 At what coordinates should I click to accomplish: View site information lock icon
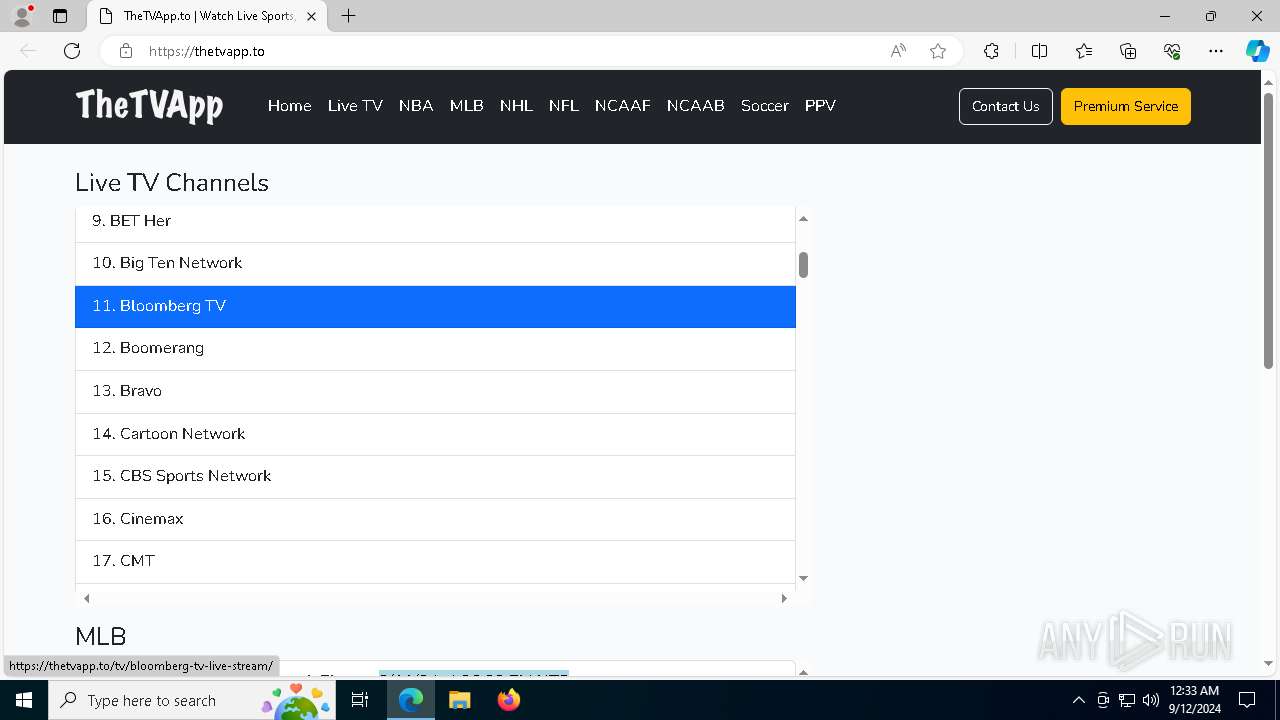[x=126, y=51]
